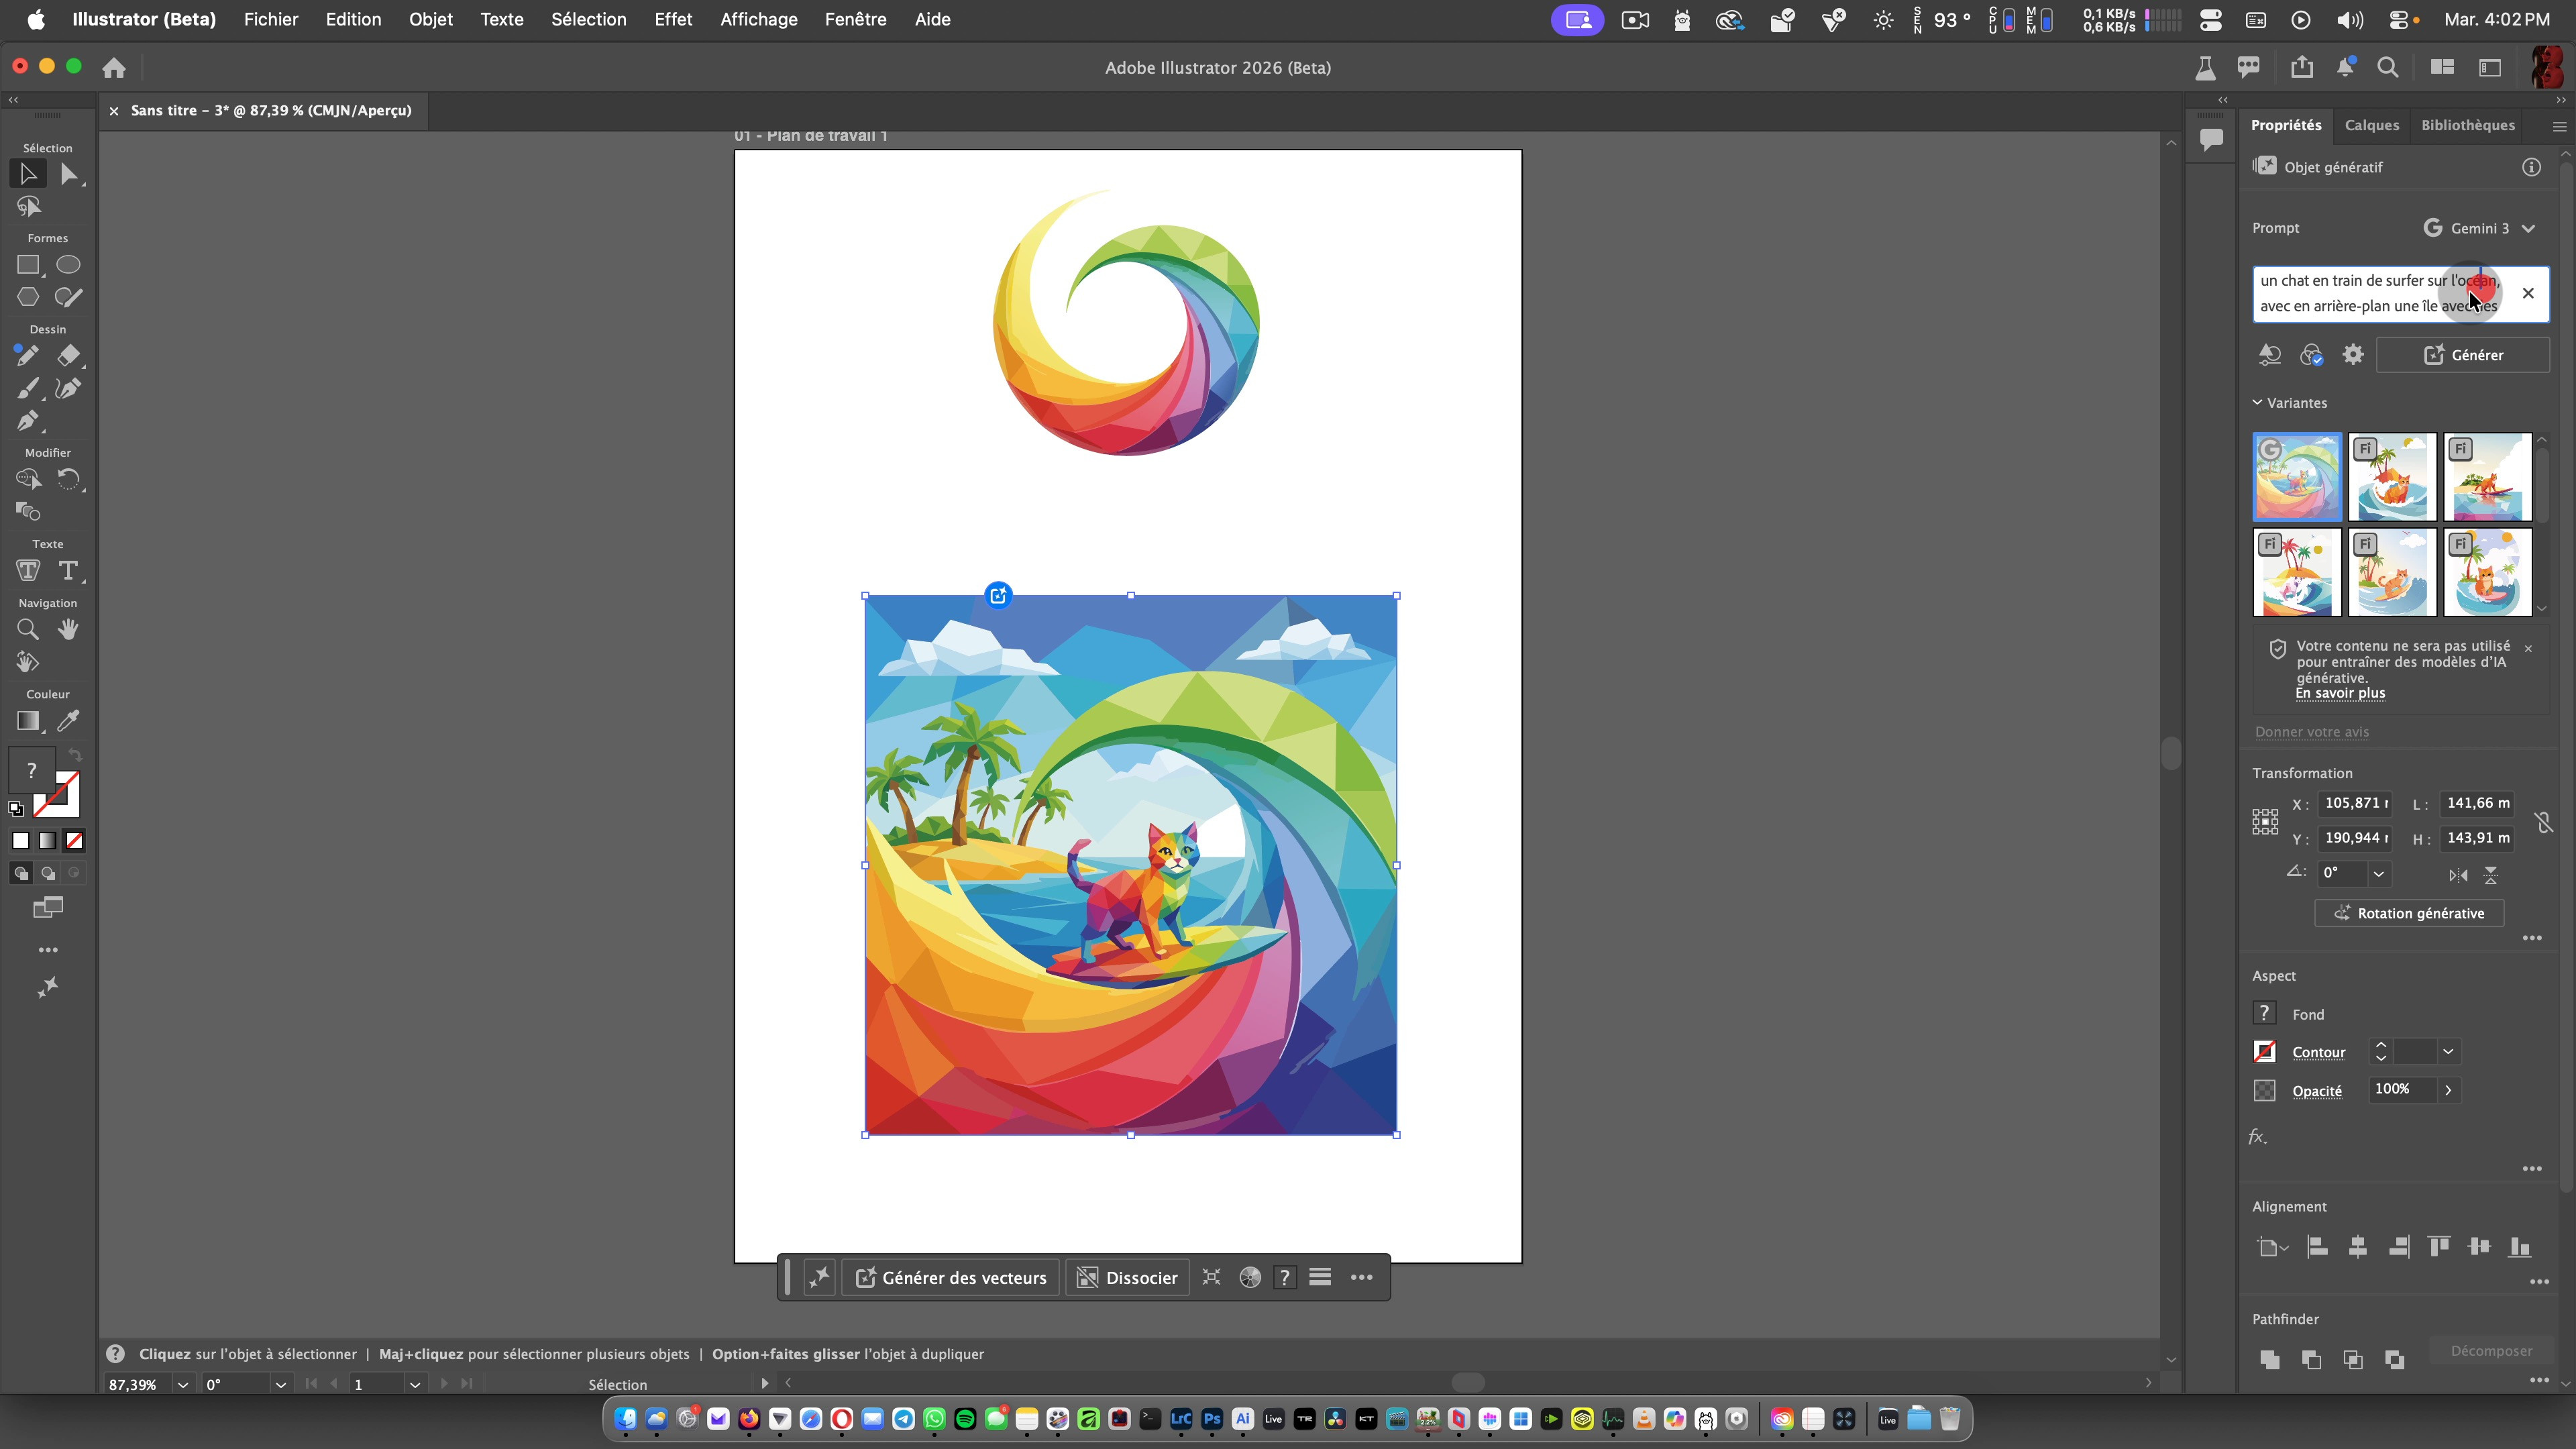Click the Contour stroke color swatch

2264,1052
